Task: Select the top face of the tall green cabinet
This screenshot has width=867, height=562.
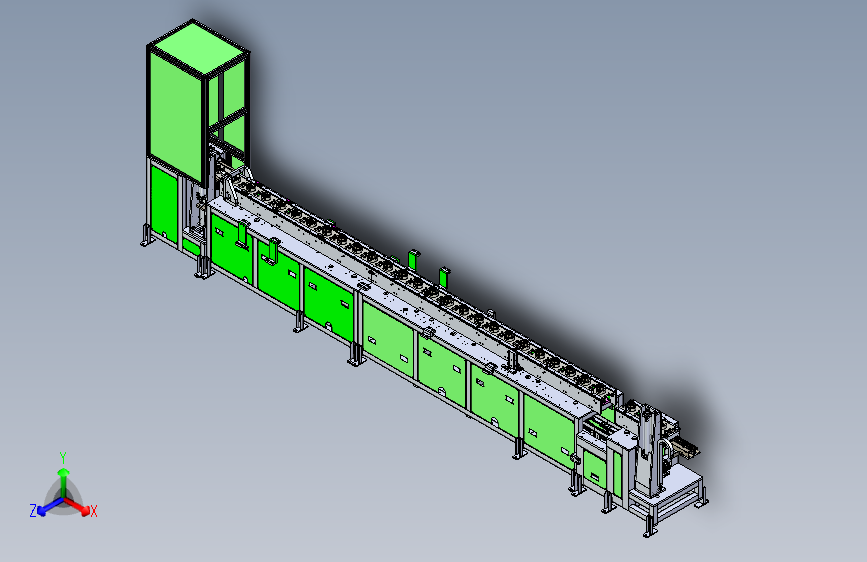Action: point(197,48)
